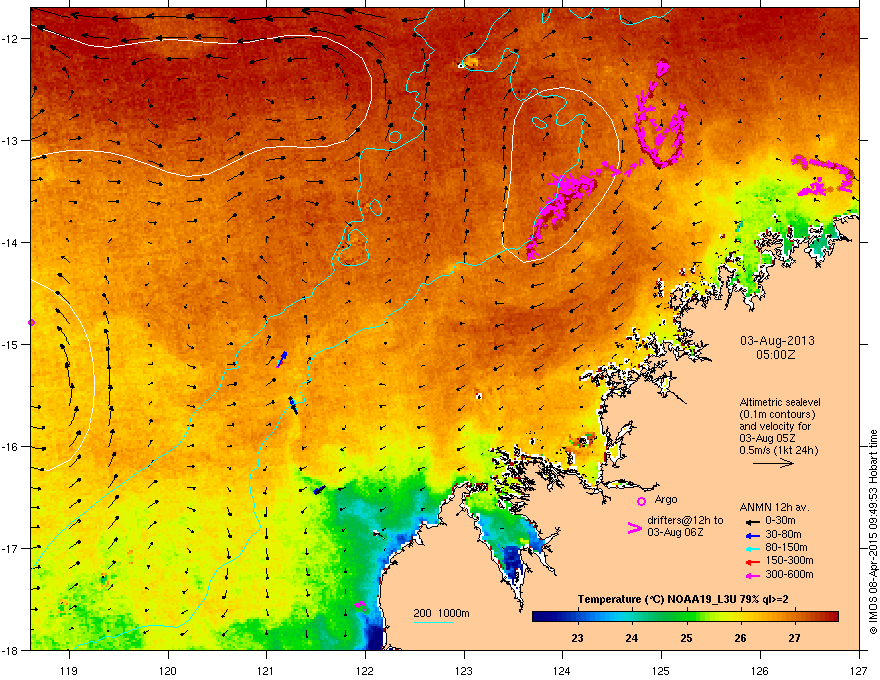Click the 125 longitude axis label
880x680 pixels.
(661, 670)
